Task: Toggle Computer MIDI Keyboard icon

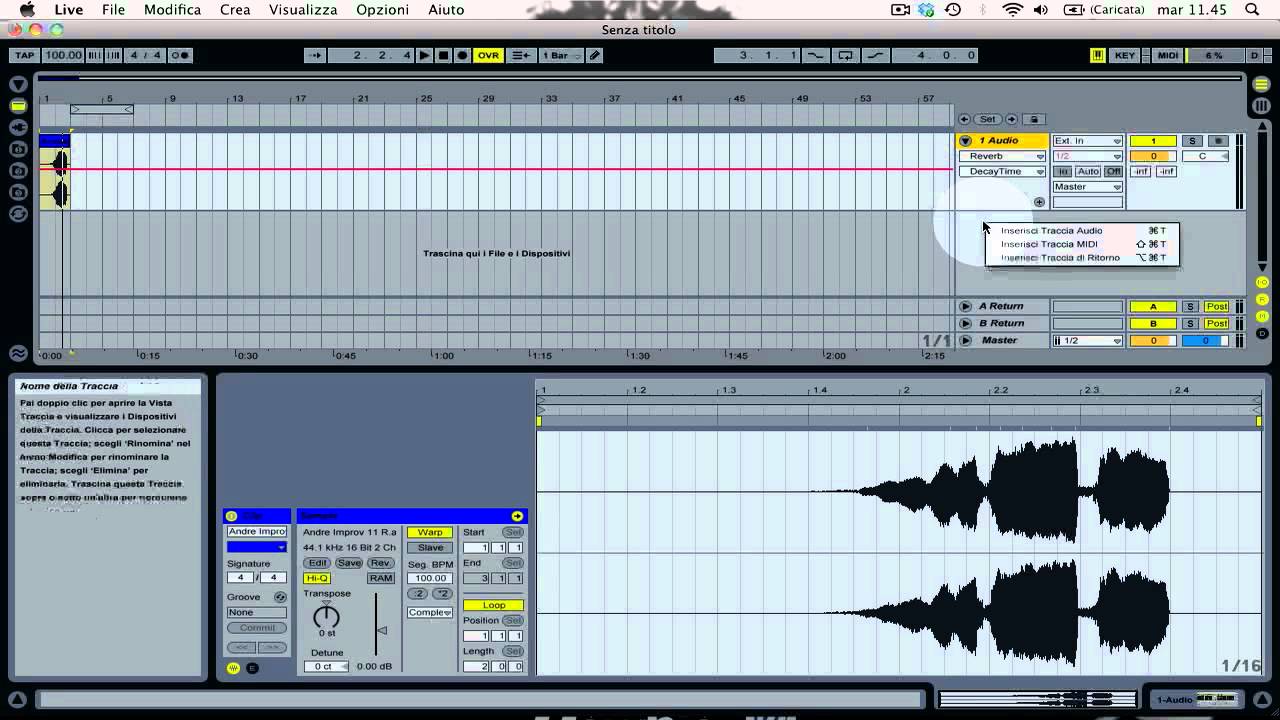Action: pos(1098,55)
